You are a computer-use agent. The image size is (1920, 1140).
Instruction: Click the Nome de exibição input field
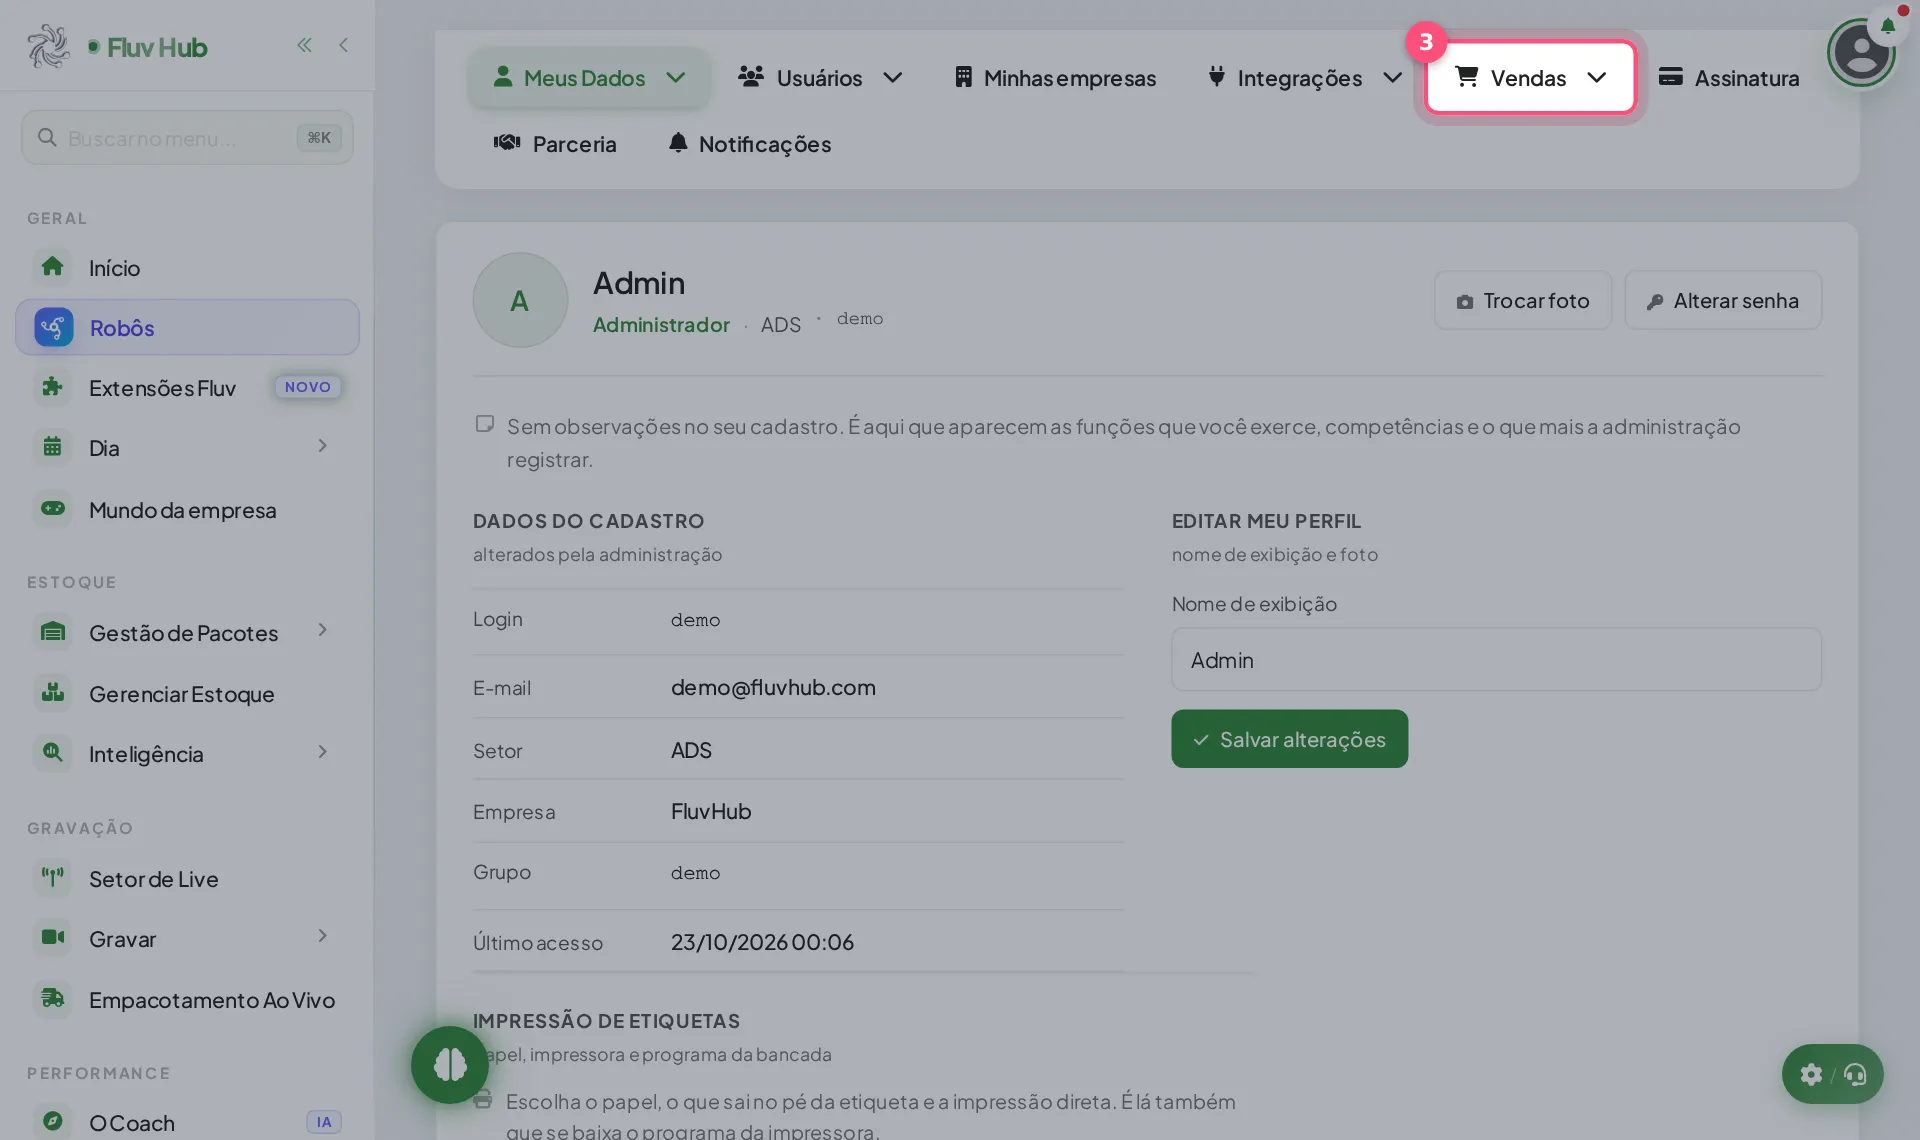click(1496, 660)
